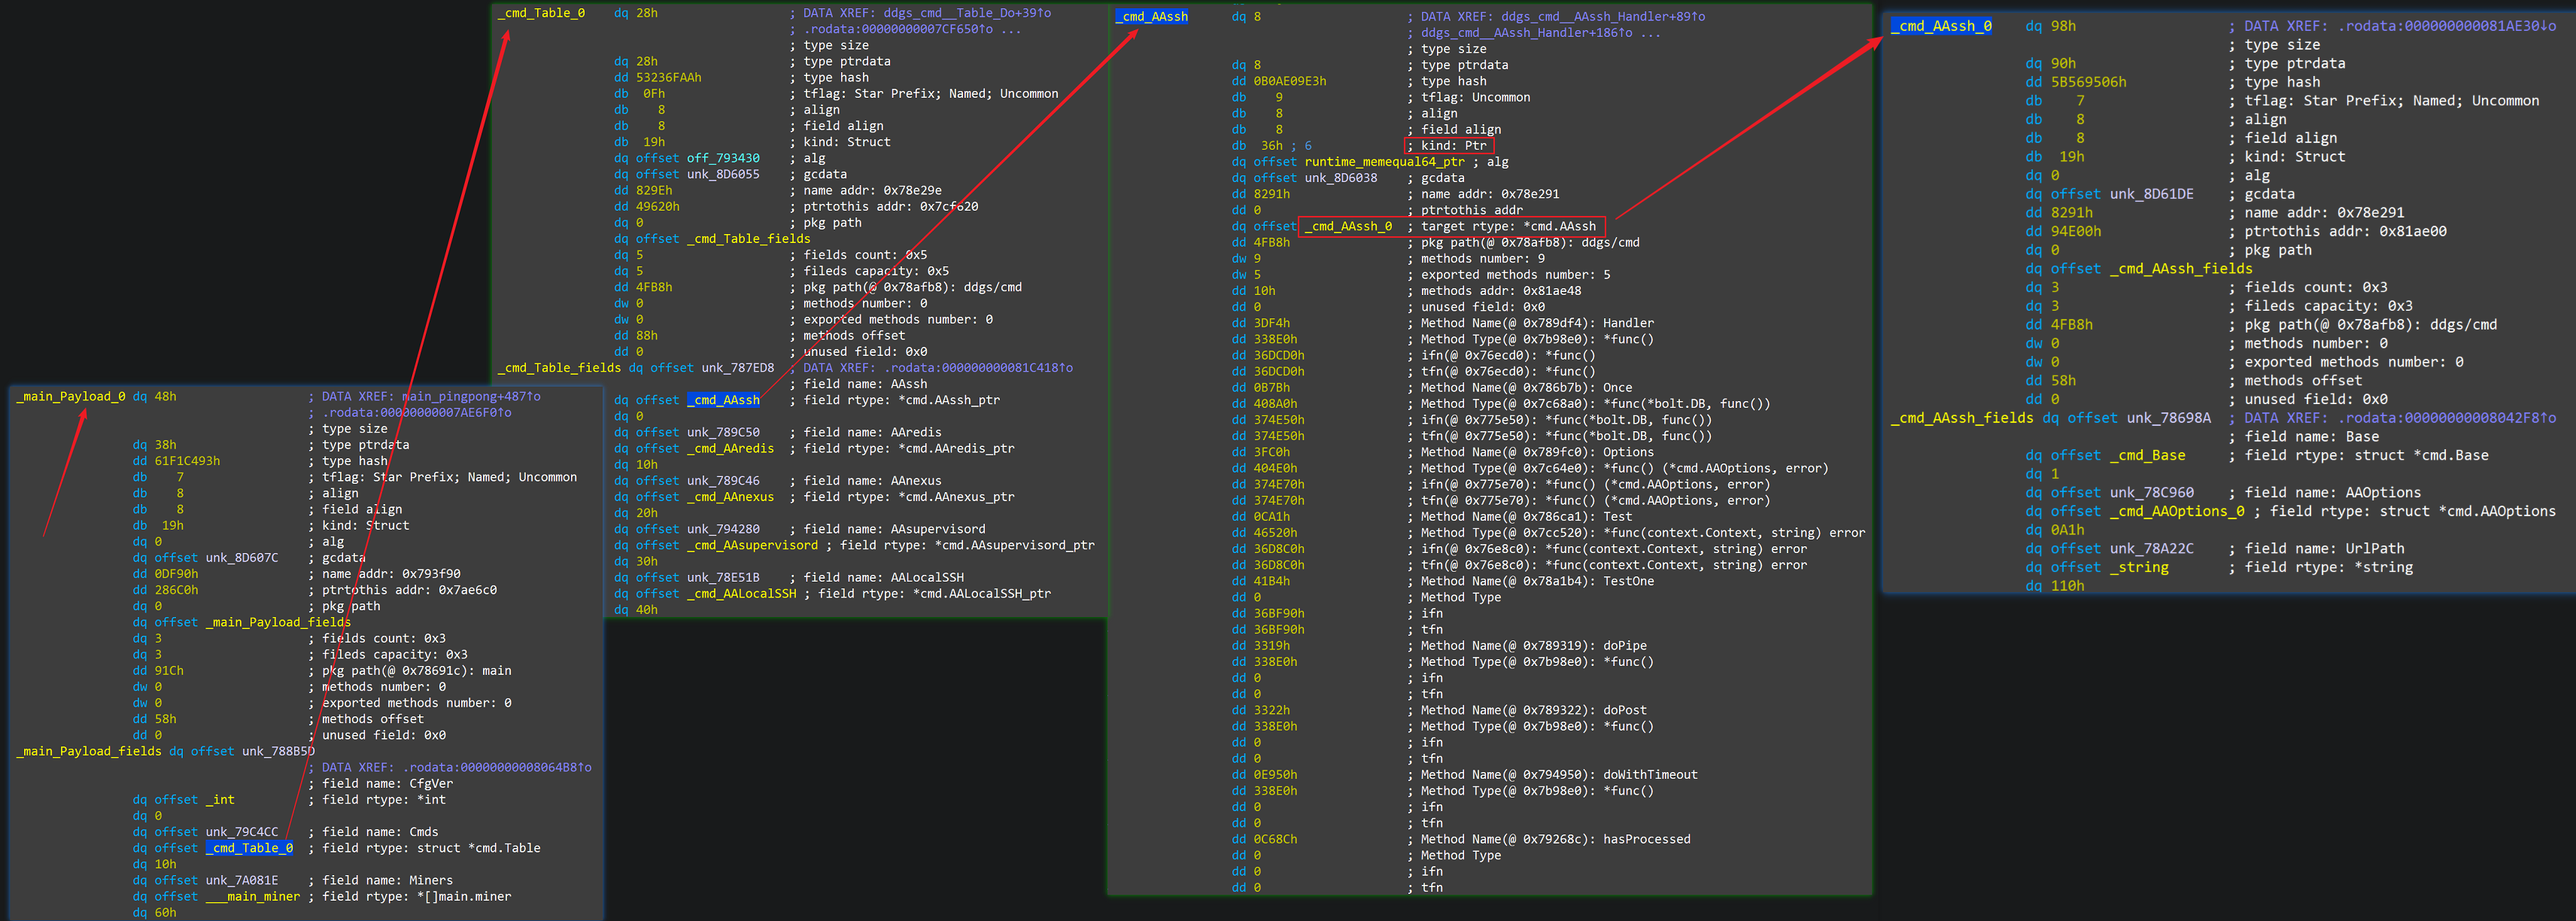
Task: Jump to _cmd_AAnexus field rtype
Action: tap(730, 497)
